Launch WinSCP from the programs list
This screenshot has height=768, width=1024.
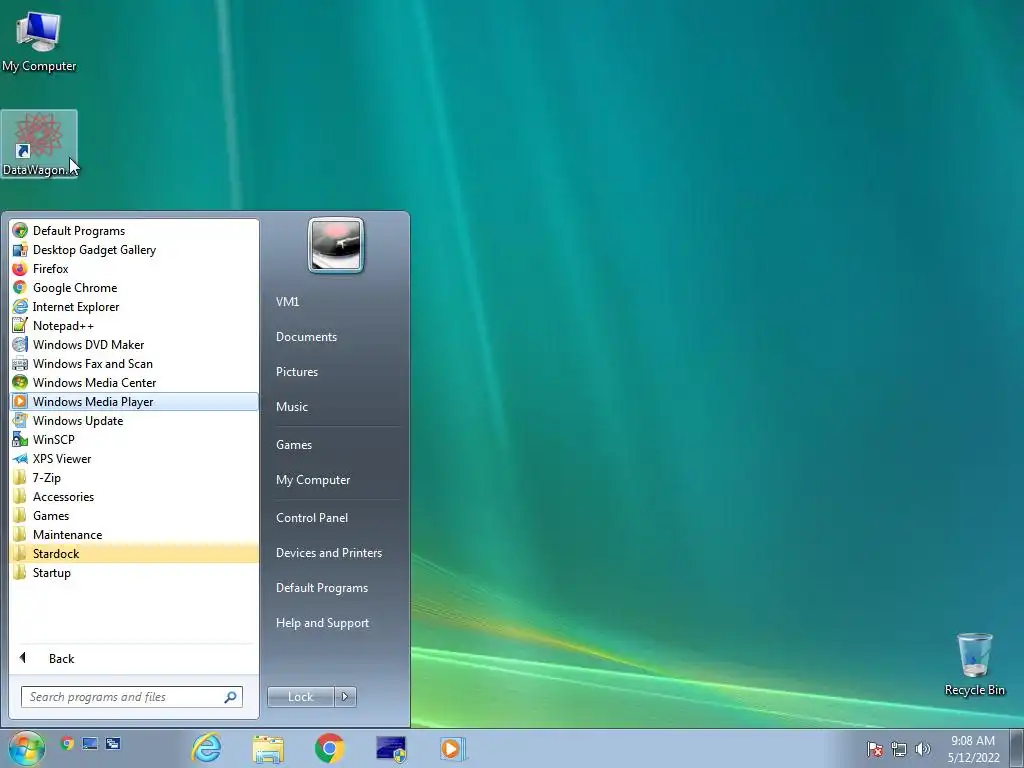point(134,440)
